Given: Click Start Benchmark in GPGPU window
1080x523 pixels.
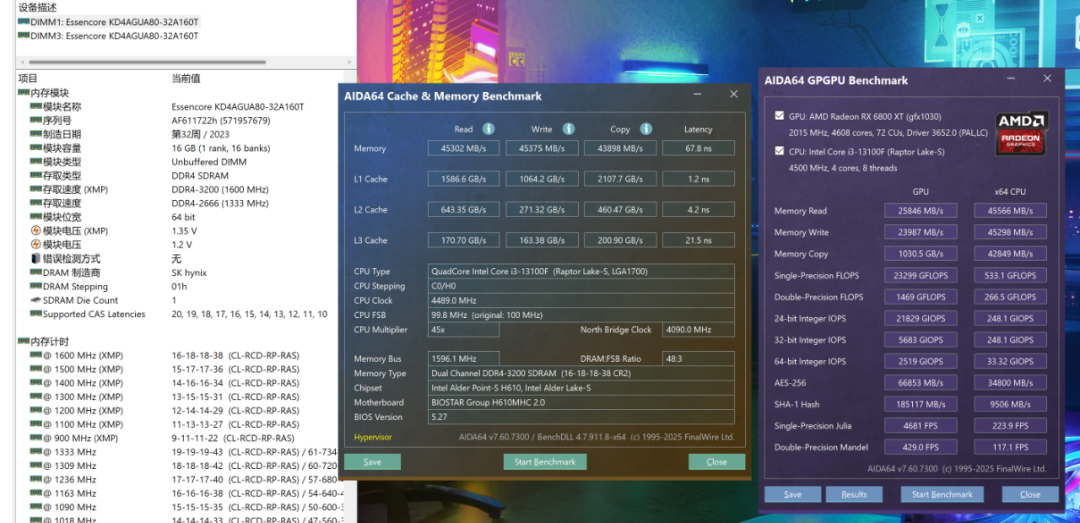Looking at the screenshot, I should point(942,494).
